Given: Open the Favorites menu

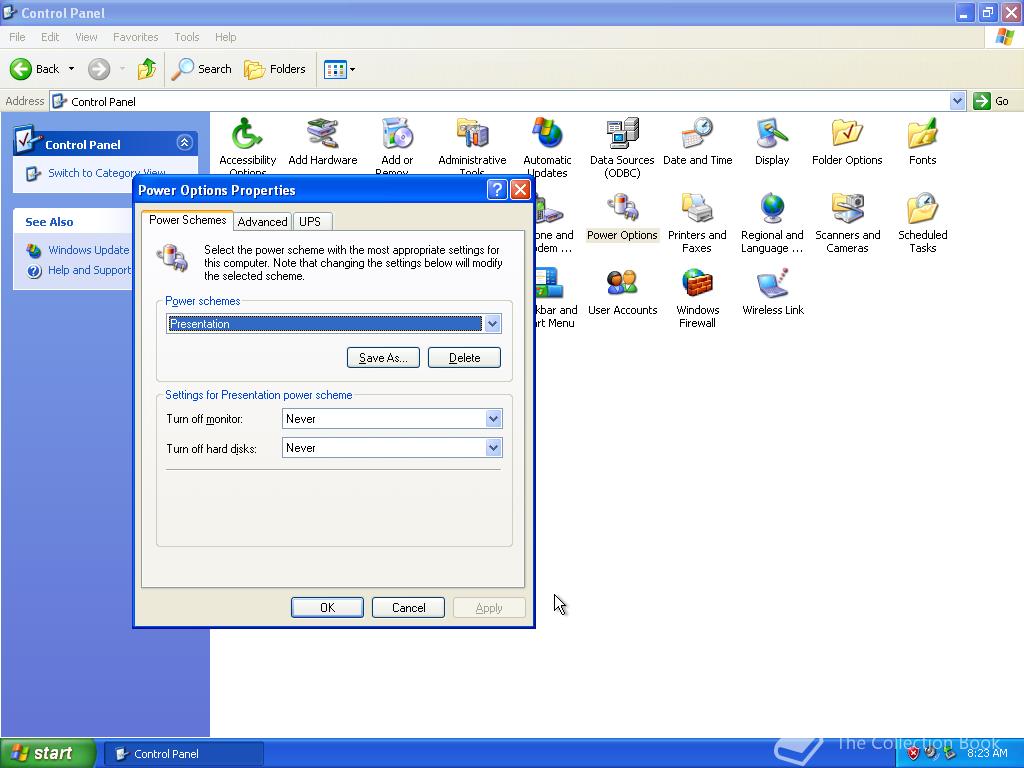Looking at the screenshot, I should click(x=135, y=37).
